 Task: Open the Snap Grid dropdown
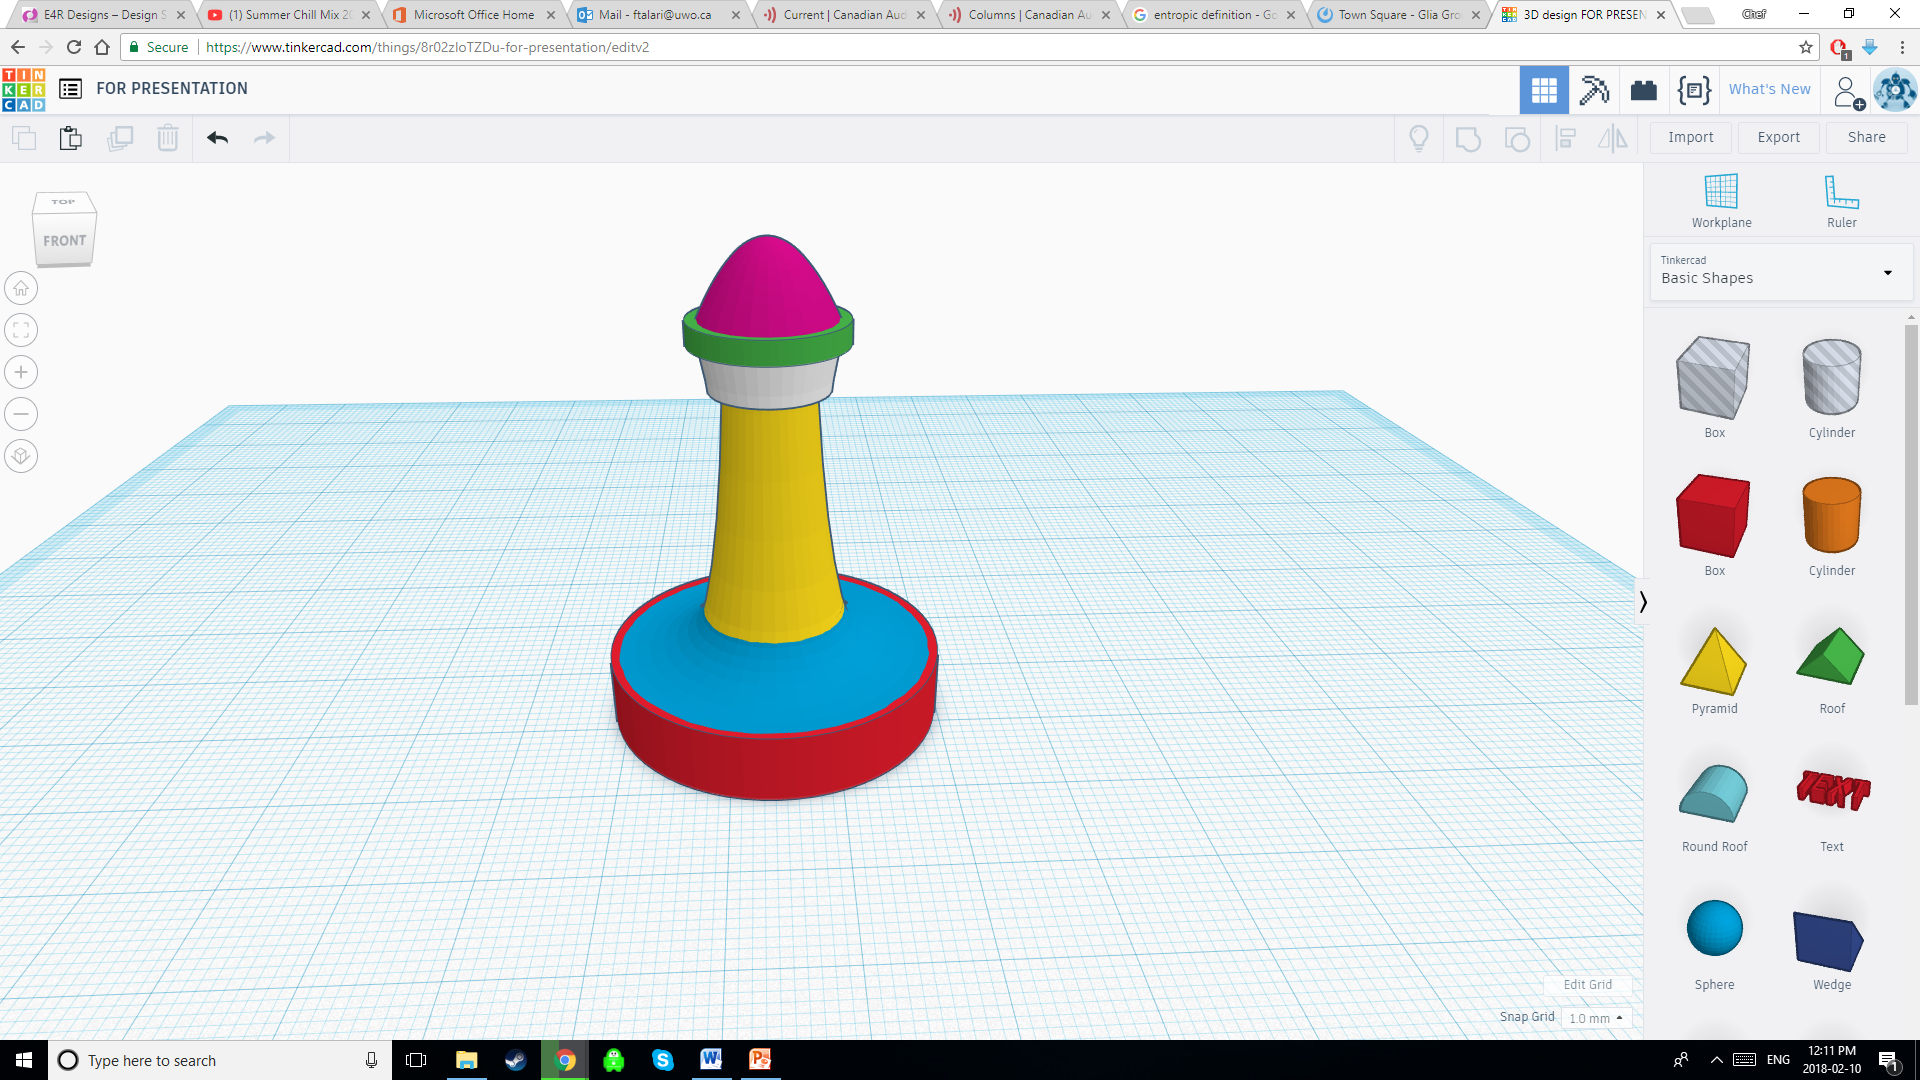(x=1596, y=1018)
